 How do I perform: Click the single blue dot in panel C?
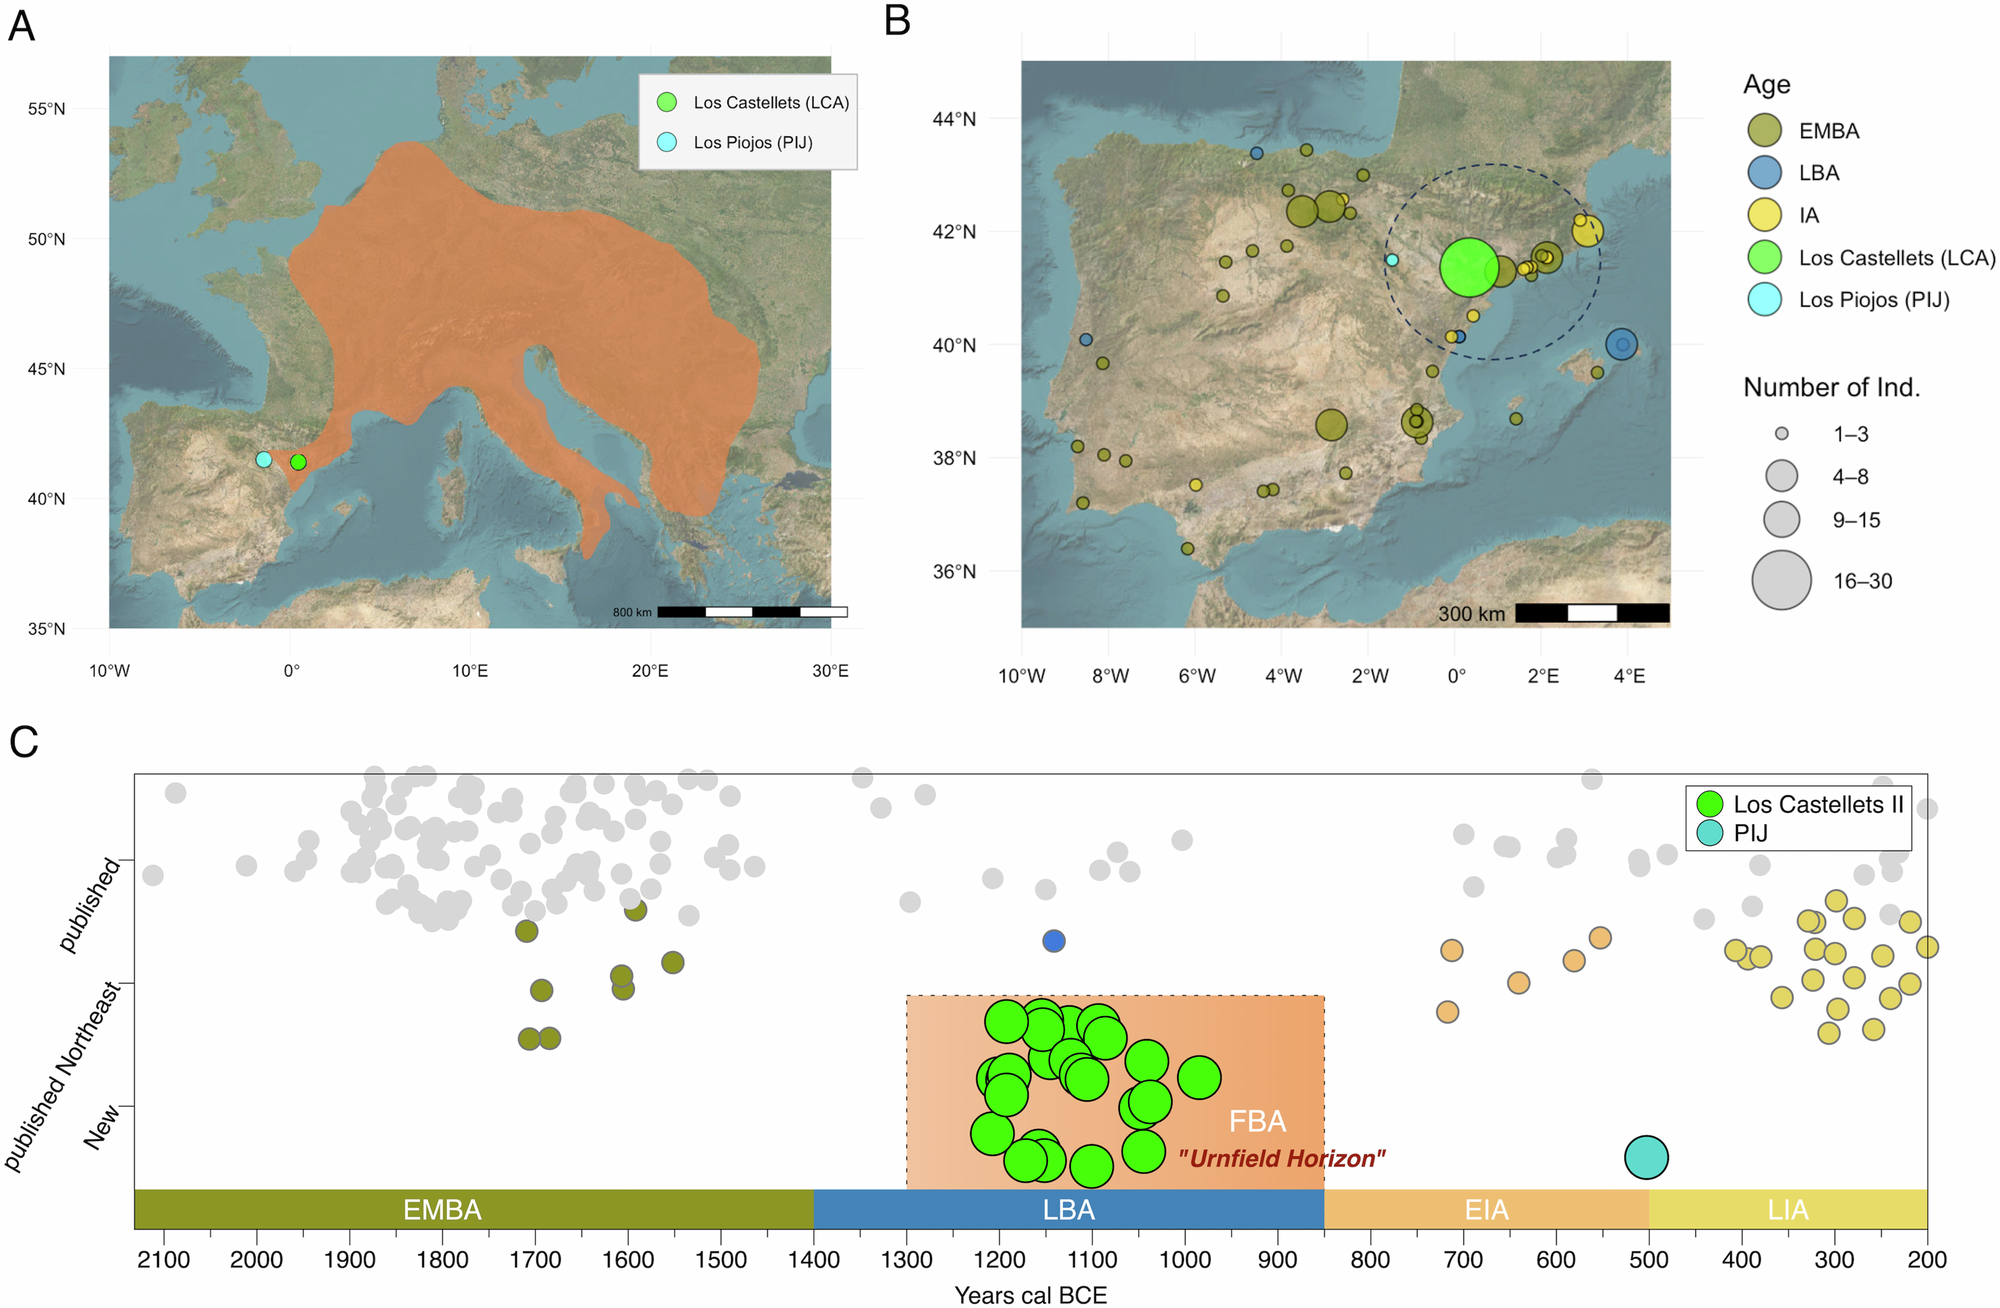click(1054, 941)
